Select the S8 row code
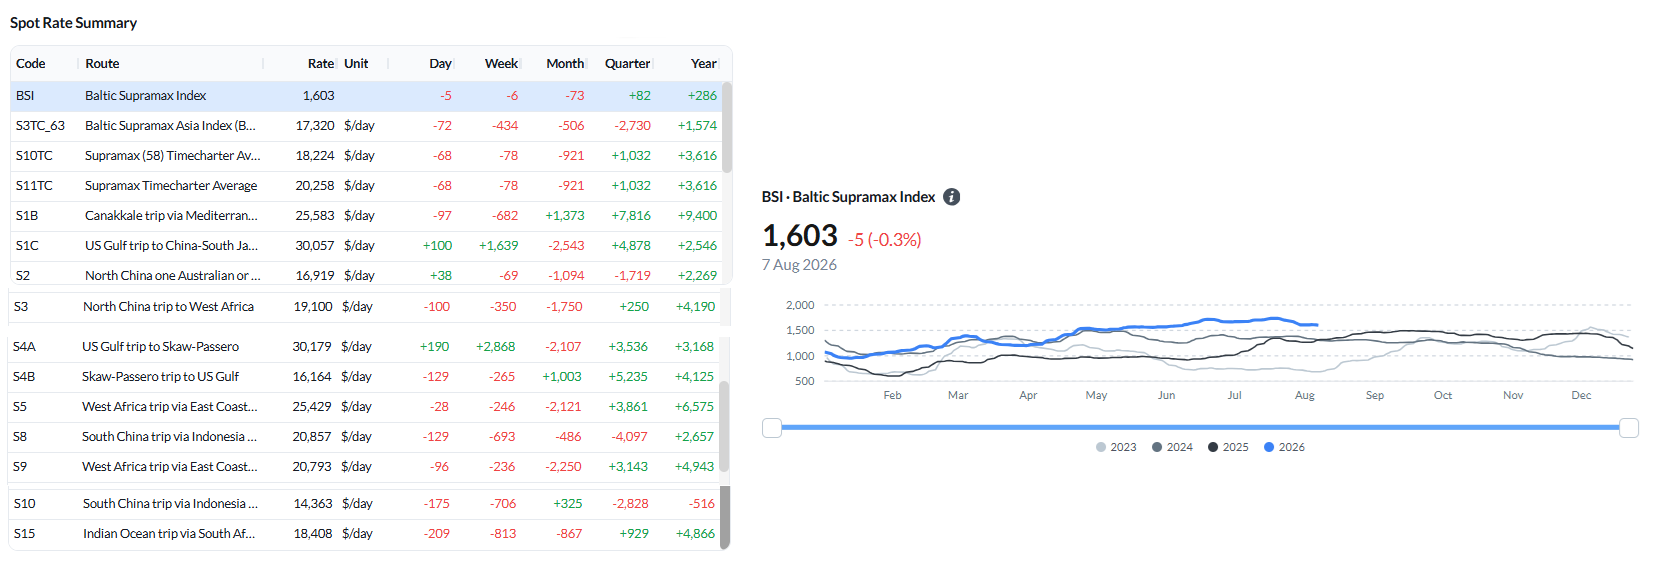Image resolution: width=1654 pixels, height=564 pixels. [x=20, y=437]
